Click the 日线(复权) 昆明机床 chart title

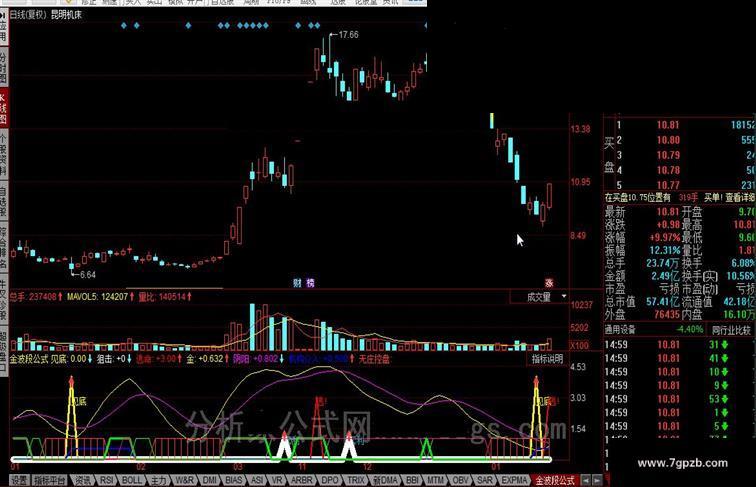46,15
